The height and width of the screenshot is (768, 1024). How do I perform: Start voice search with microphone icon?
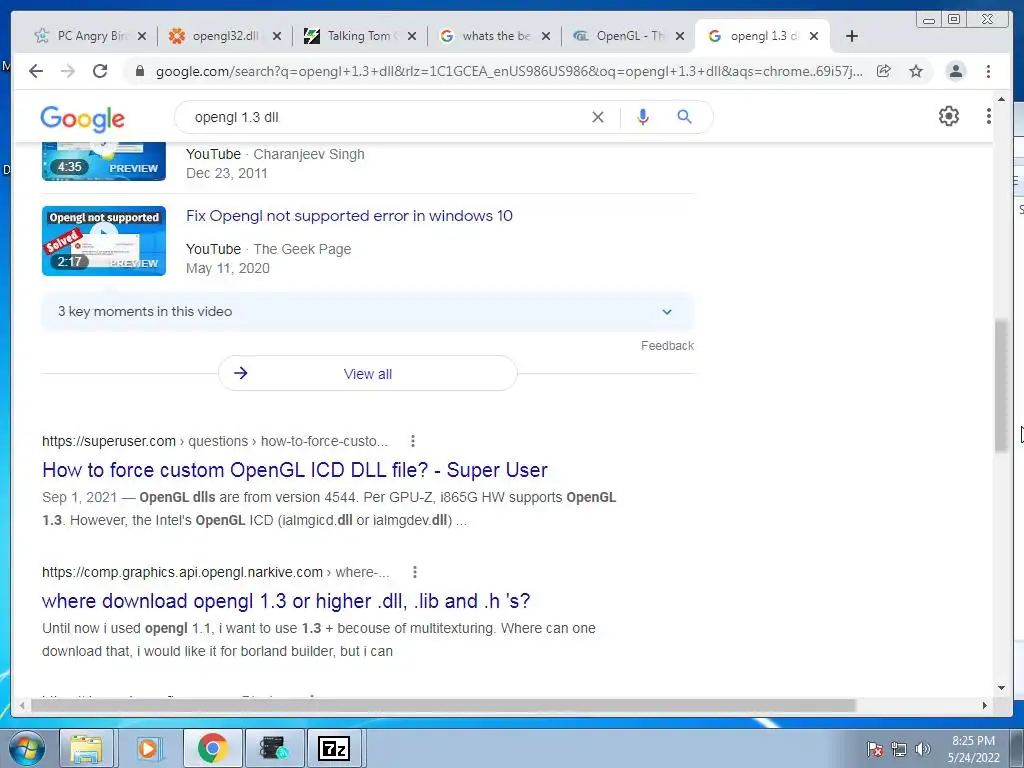[x=643, y=117]
